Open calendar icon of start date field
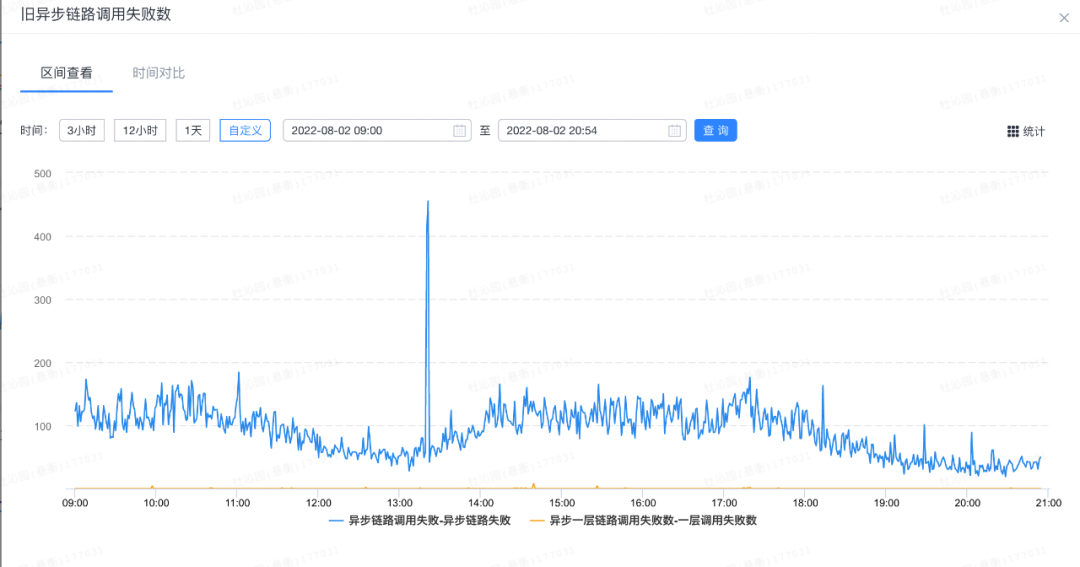The image size is (1080, 567). point(460,131)
